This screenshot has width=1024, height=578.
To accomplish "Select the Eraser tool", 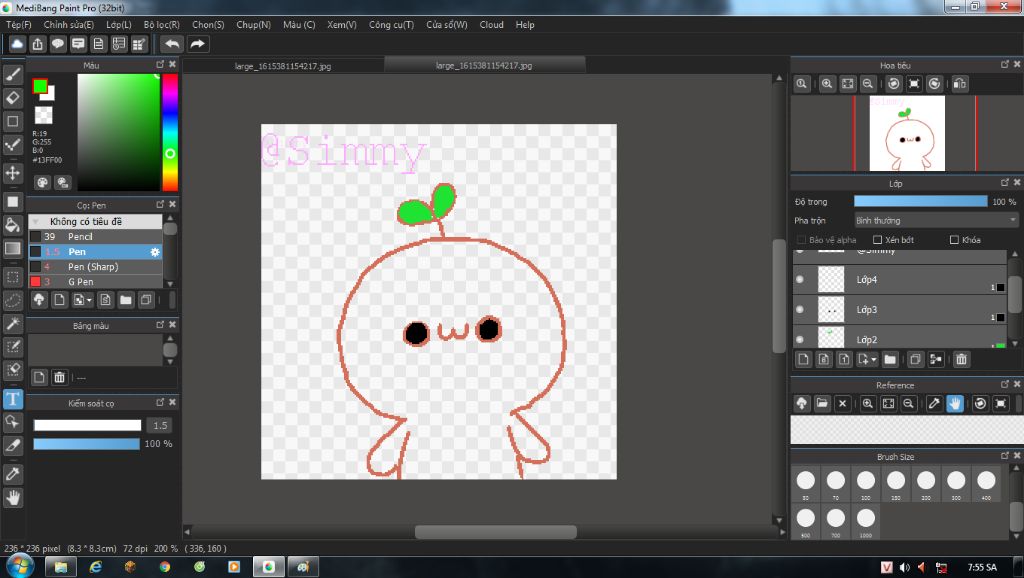I will [x=12, y=98].
